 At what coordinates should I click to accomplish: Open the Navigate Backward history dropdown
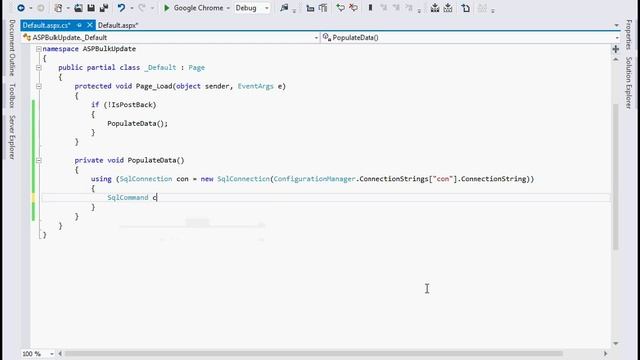[x=30, y=8]
